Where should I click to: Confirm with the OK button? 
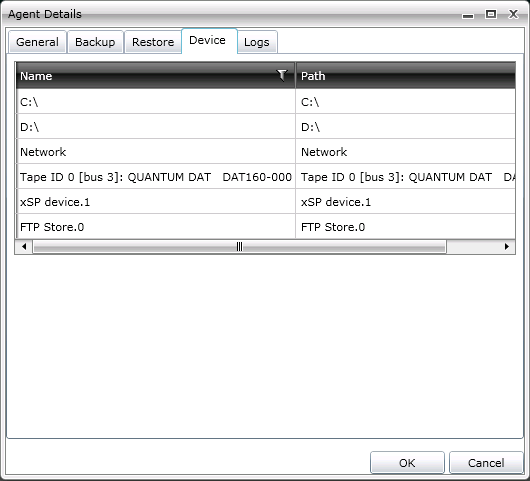pos(407,463)
